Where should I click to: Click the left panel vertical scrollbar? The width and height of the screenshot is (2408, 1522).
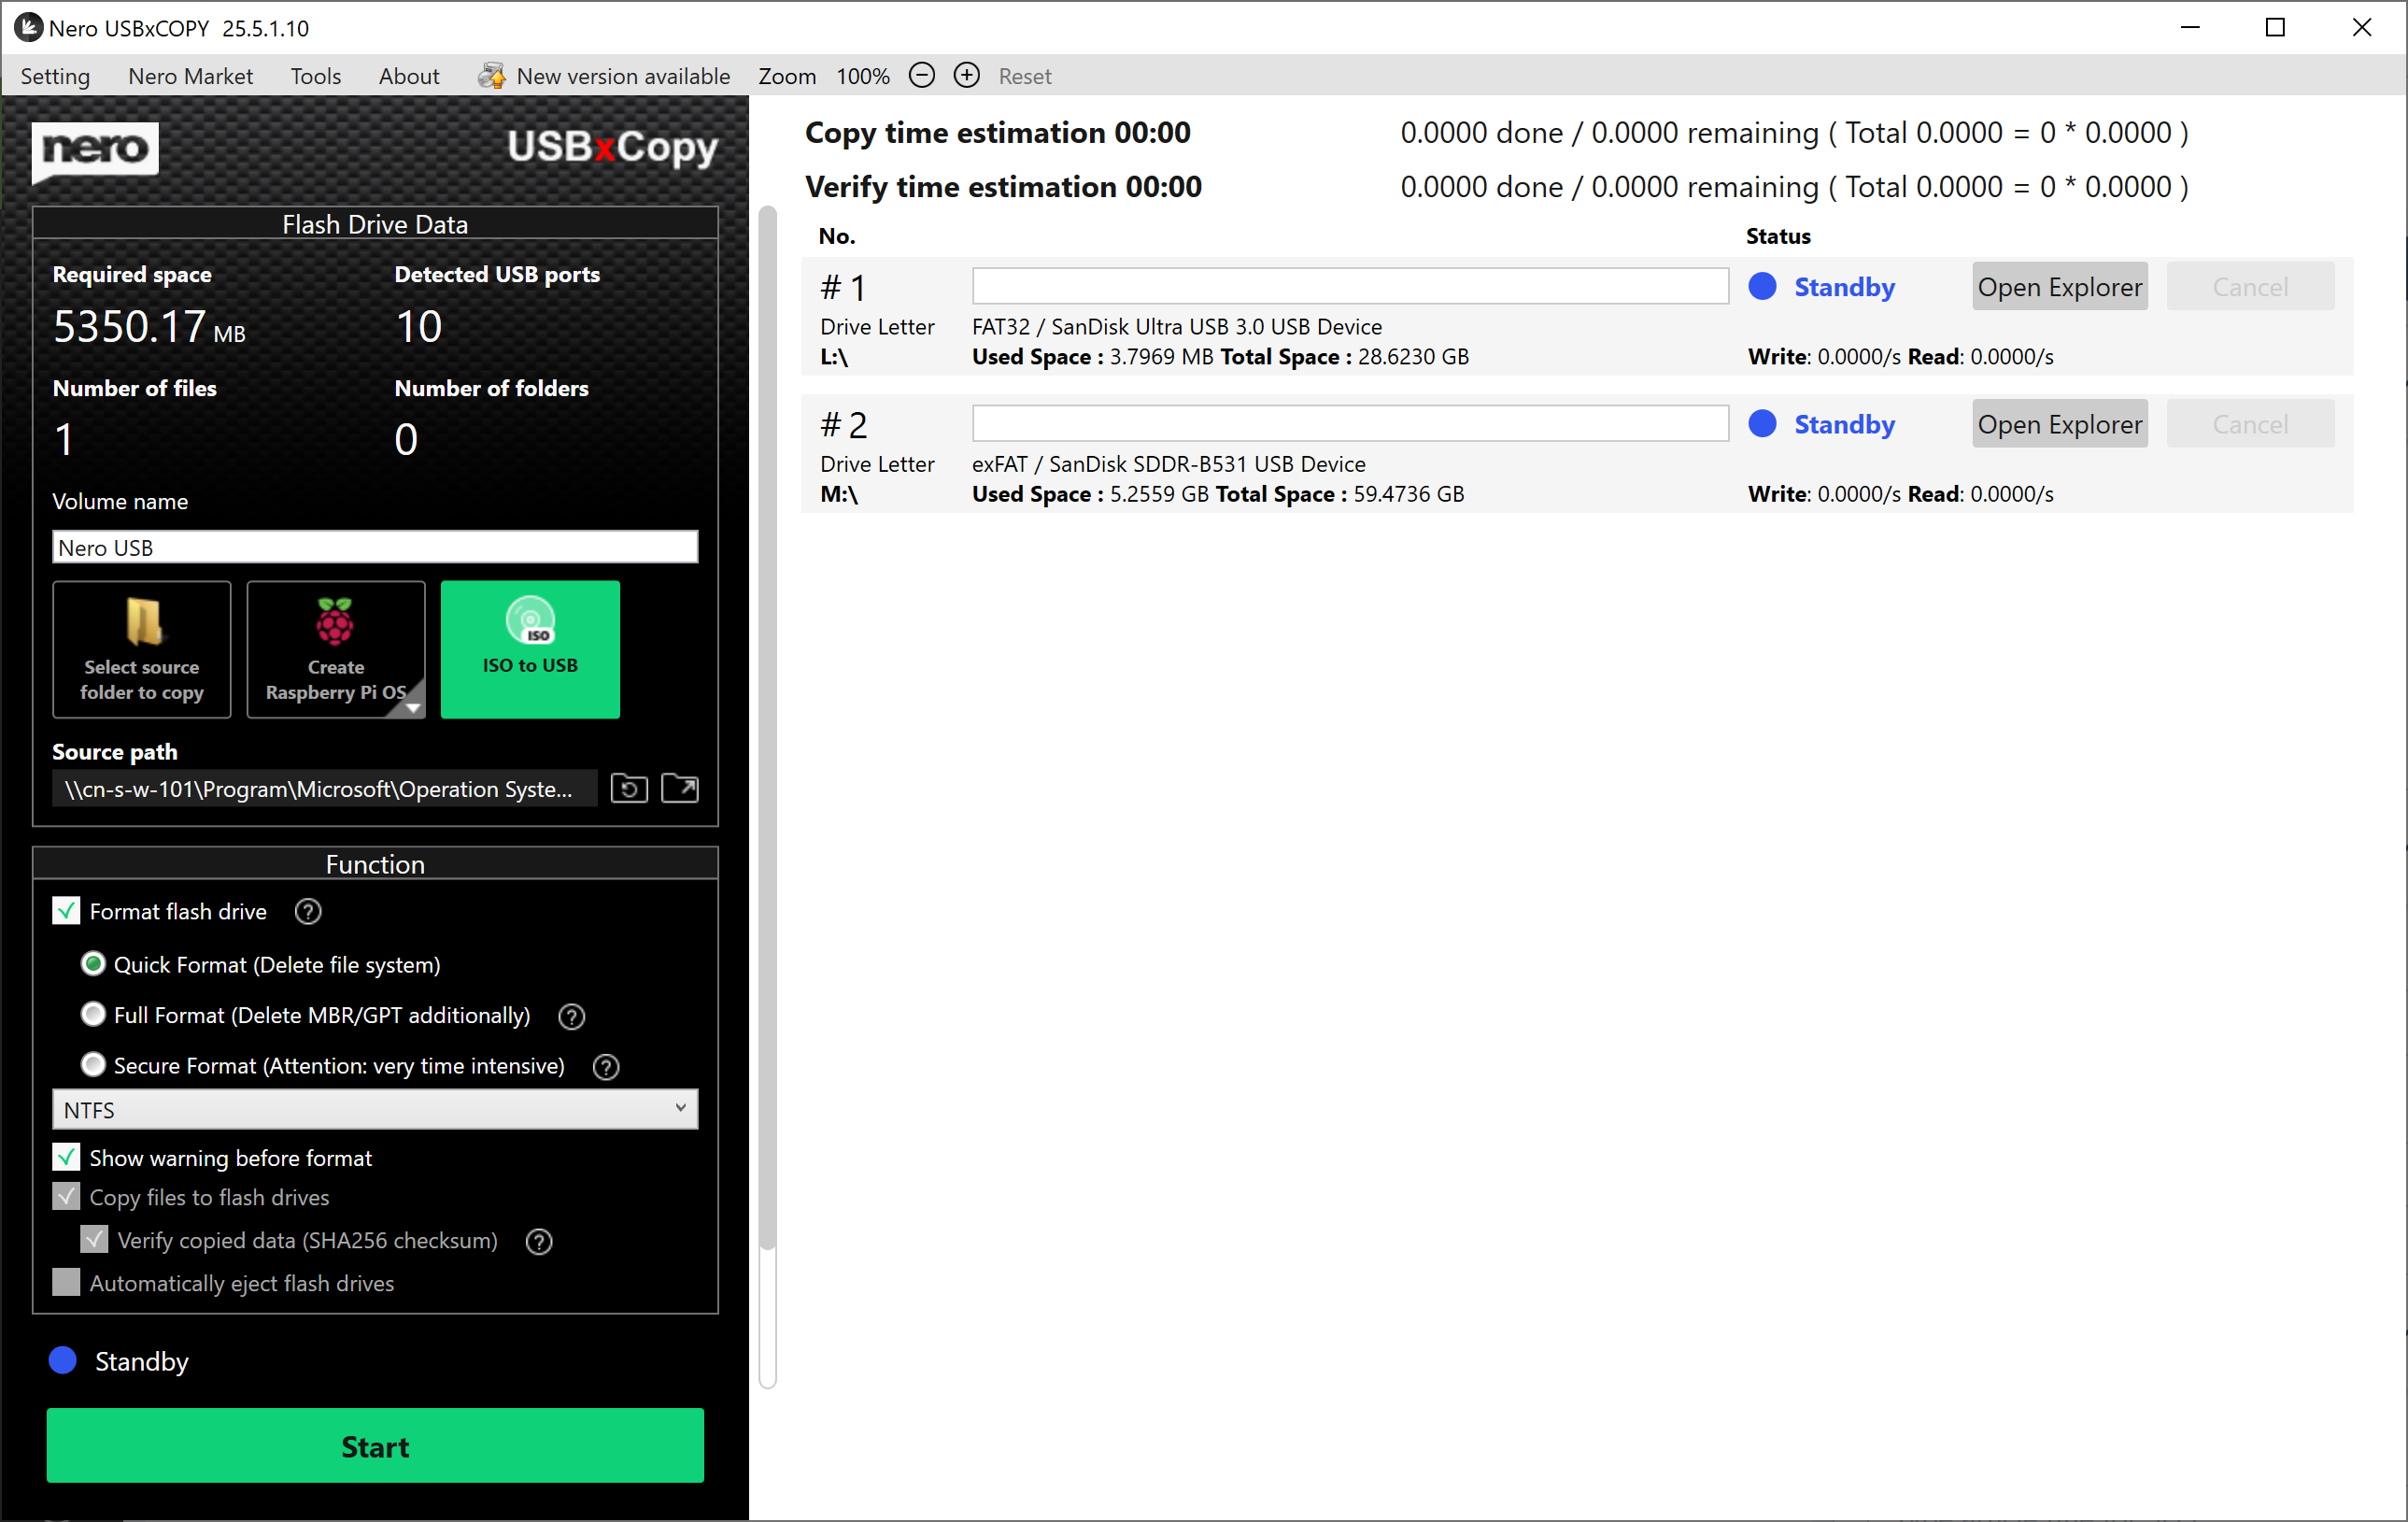click(x=767, y=728)
